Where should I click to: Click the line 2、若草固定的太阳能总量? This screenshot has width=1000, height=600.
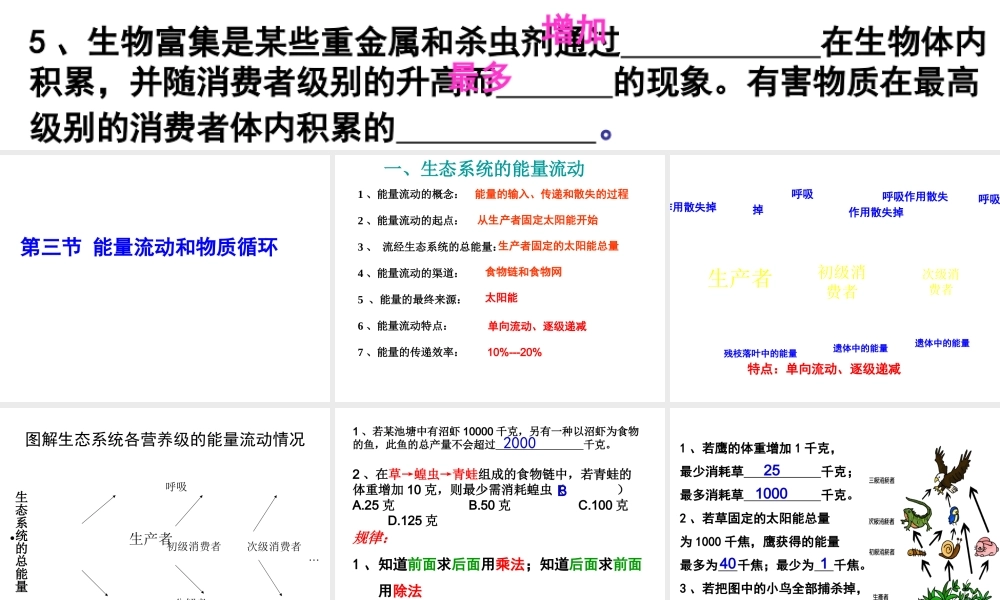pyautogui.click(x=754, y=518)
